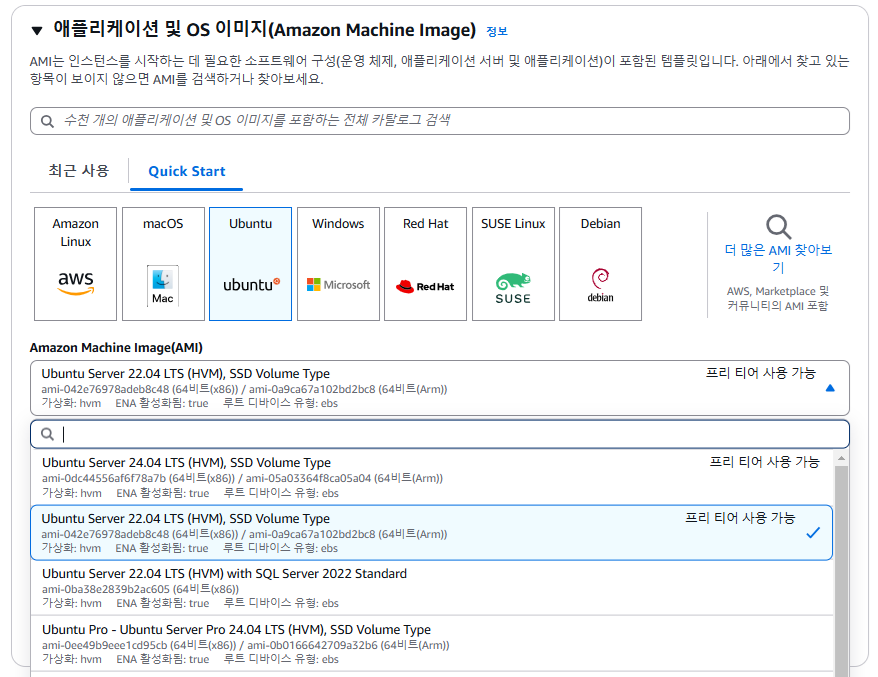Viewport: 878px width, 677px height.
Task: Click ami-0dc44556af6f78a7b ID text
Action: pyautogui.click(x=104, y=478)
